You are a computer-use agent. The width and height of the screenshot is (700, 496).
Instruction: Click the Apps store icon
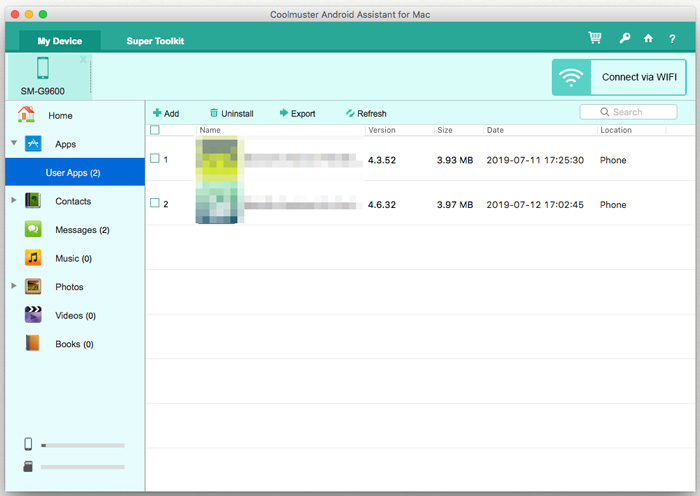[x=33, y=143]
